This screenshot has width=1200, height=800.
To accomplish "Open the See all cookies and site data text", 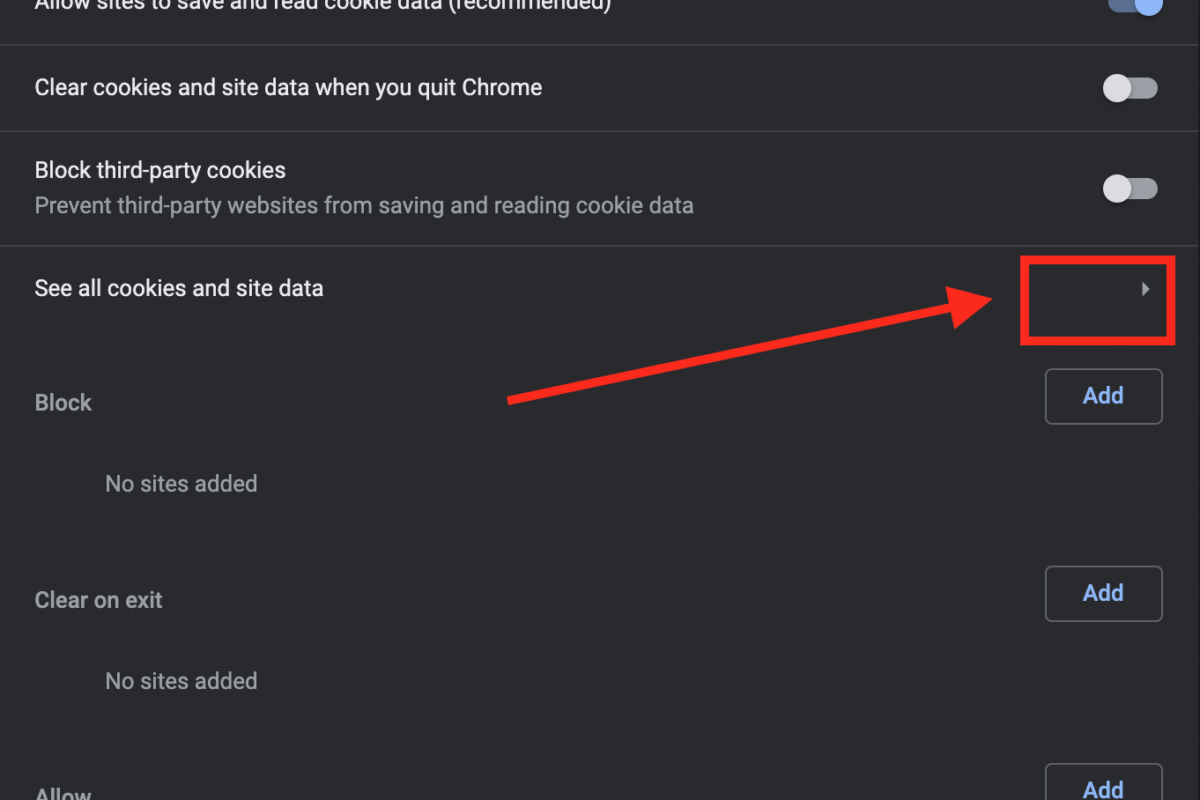I will click(x=179, y=289).
